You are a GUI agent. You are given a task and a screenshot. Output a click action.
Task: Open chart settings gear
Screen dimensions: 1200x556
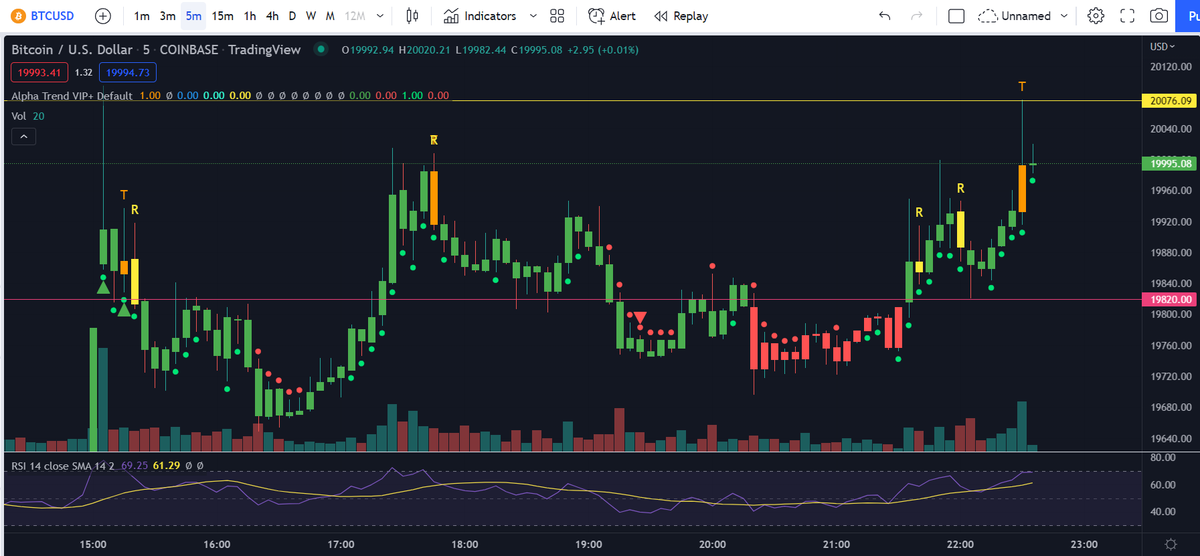[x=1095, y=16]
